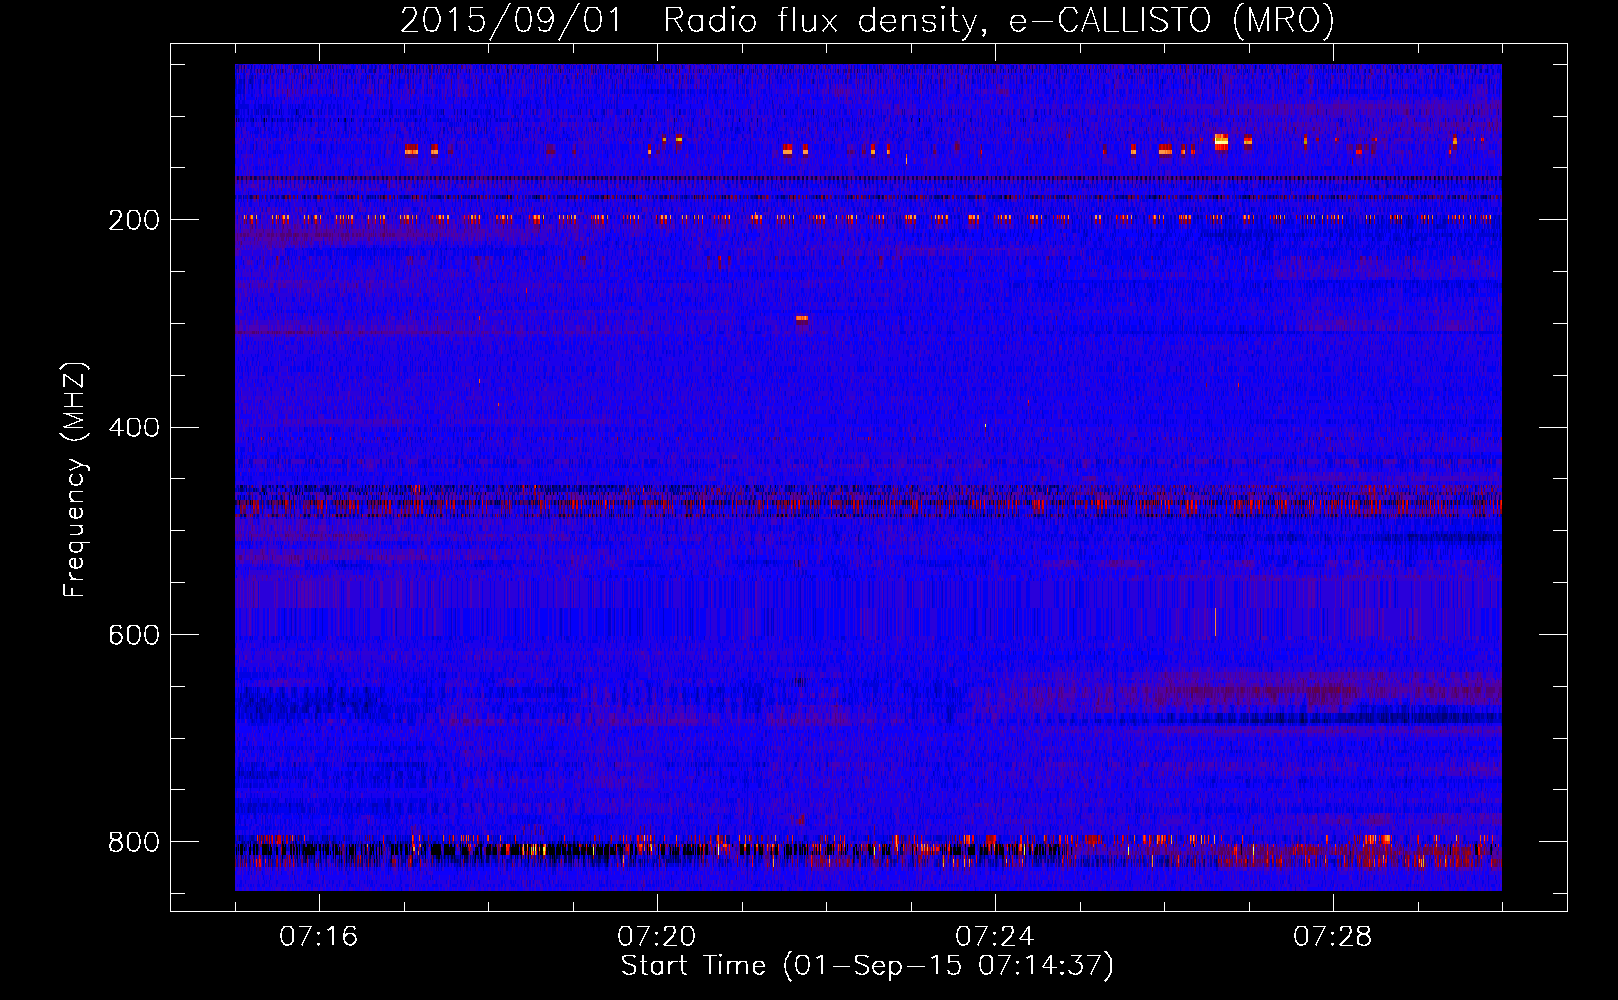Click the 200 frequency tick label

pyautogui.click(x=133, y=220)
